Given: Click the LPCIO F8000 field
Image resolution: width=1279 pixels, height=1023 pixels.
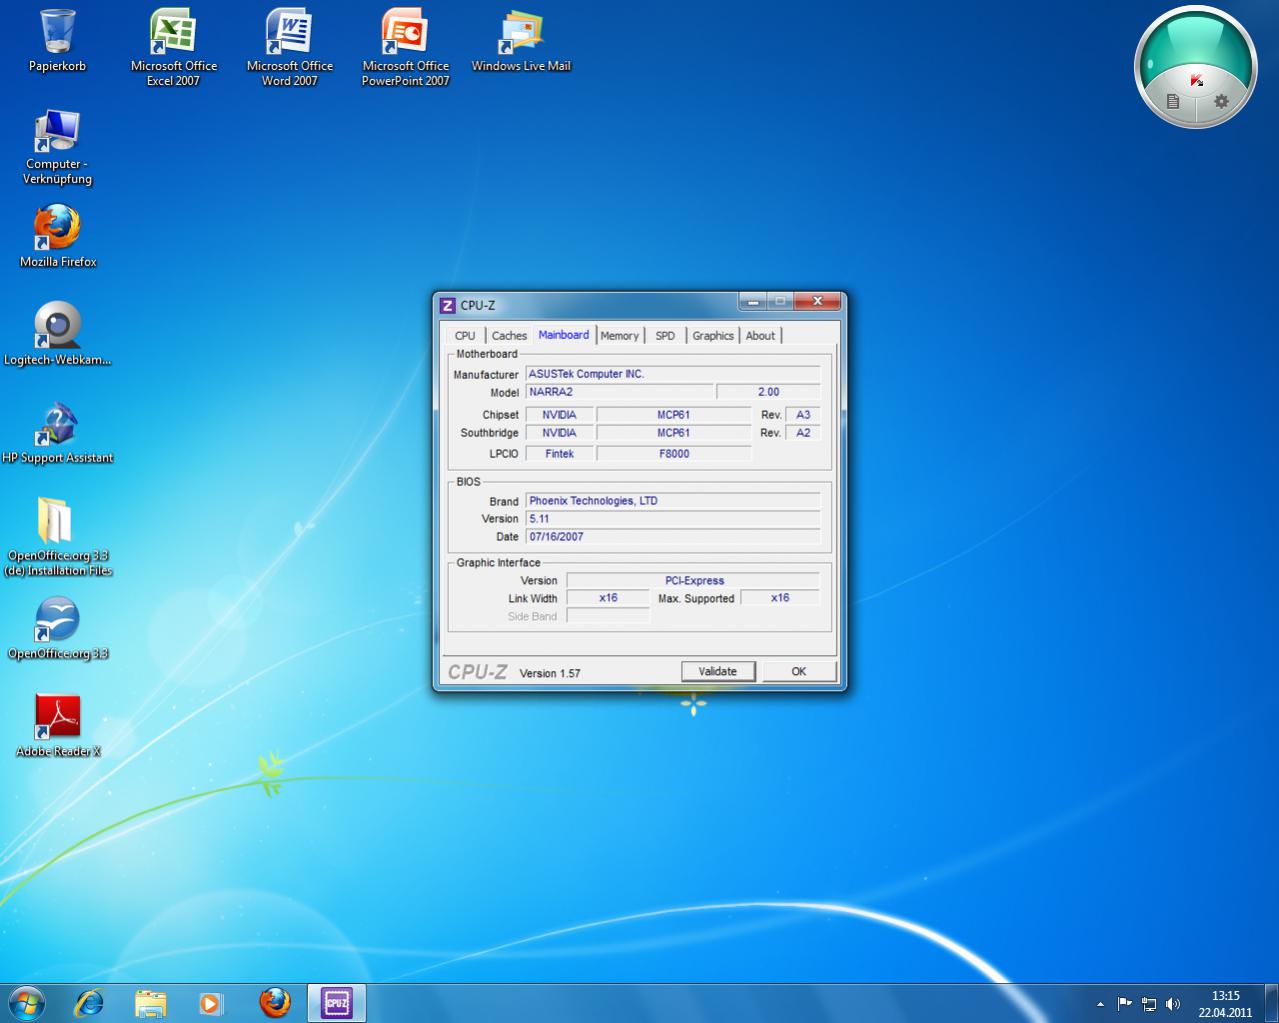Looking at the screenshot, I should 673,453.
